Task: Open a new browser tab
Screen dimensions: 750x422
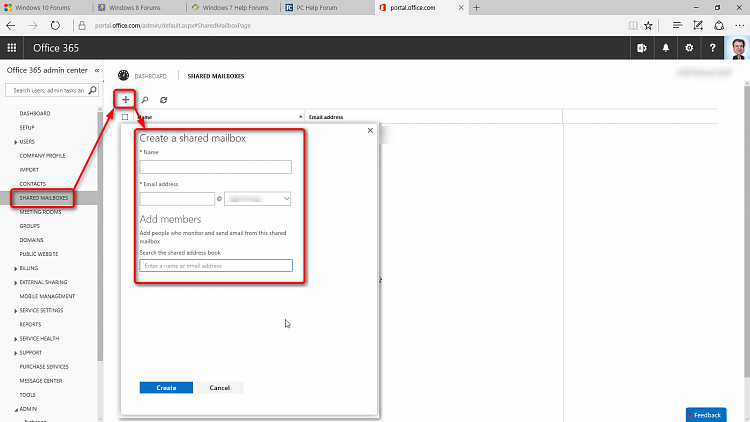Action: [x=476, y=8]
